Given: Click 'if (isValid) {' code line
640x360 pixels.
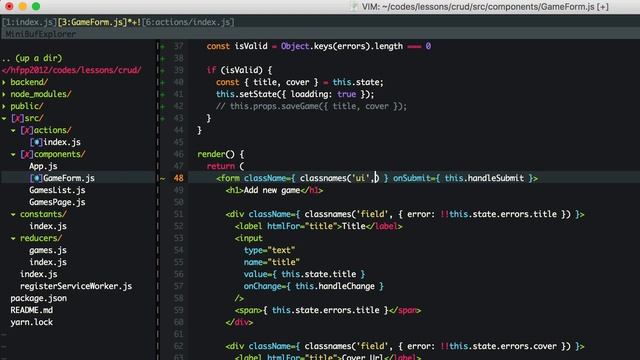Looking at the screenshot, I should tap(239, 70).
